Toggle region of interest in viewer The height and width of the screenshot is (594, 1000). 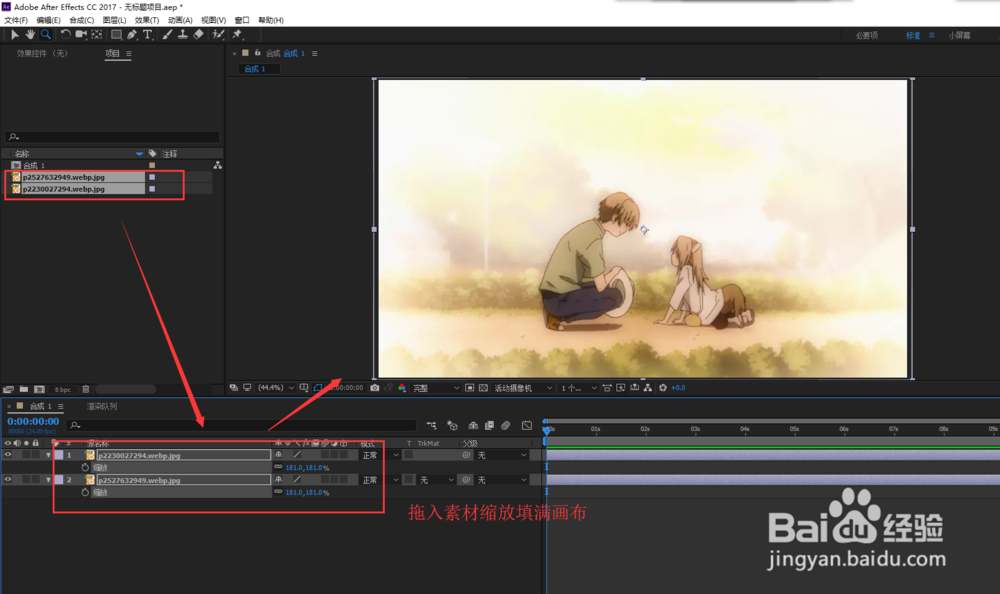pyautogui.click(x=469, y=388)
